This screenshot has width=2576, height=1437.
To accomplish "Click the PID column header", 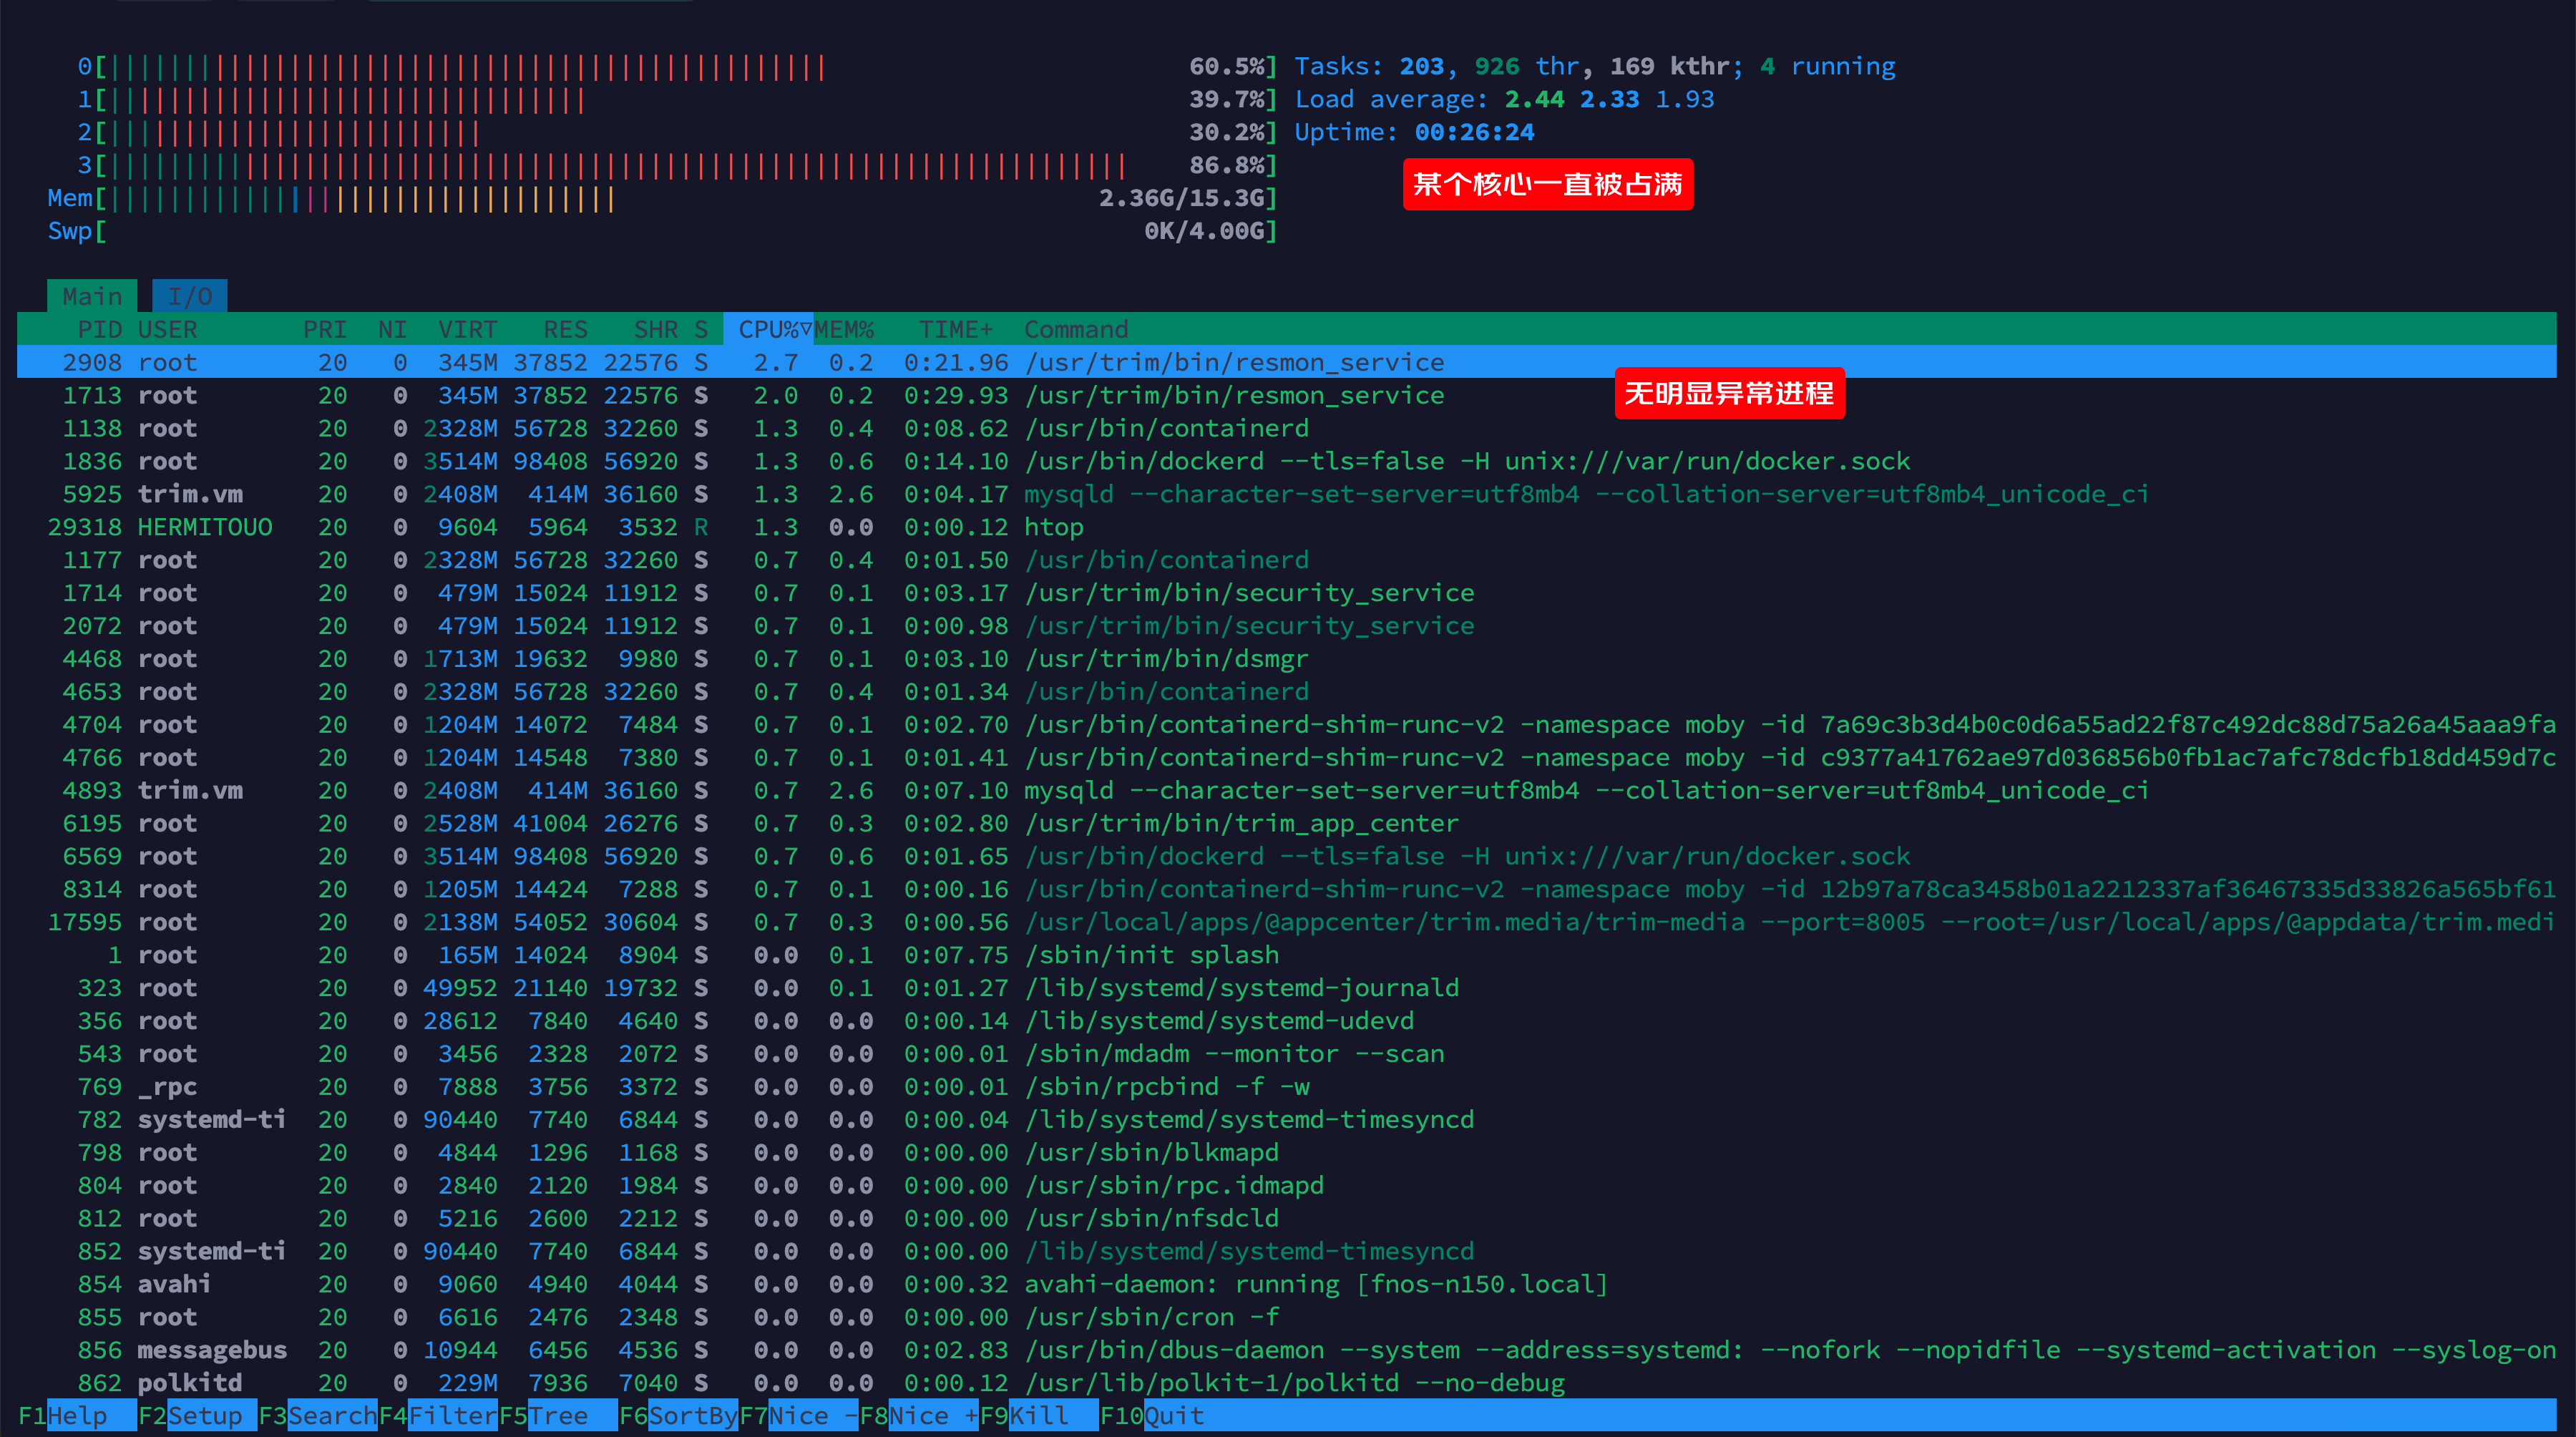I will pyautogui.click(x=99, y=329).
